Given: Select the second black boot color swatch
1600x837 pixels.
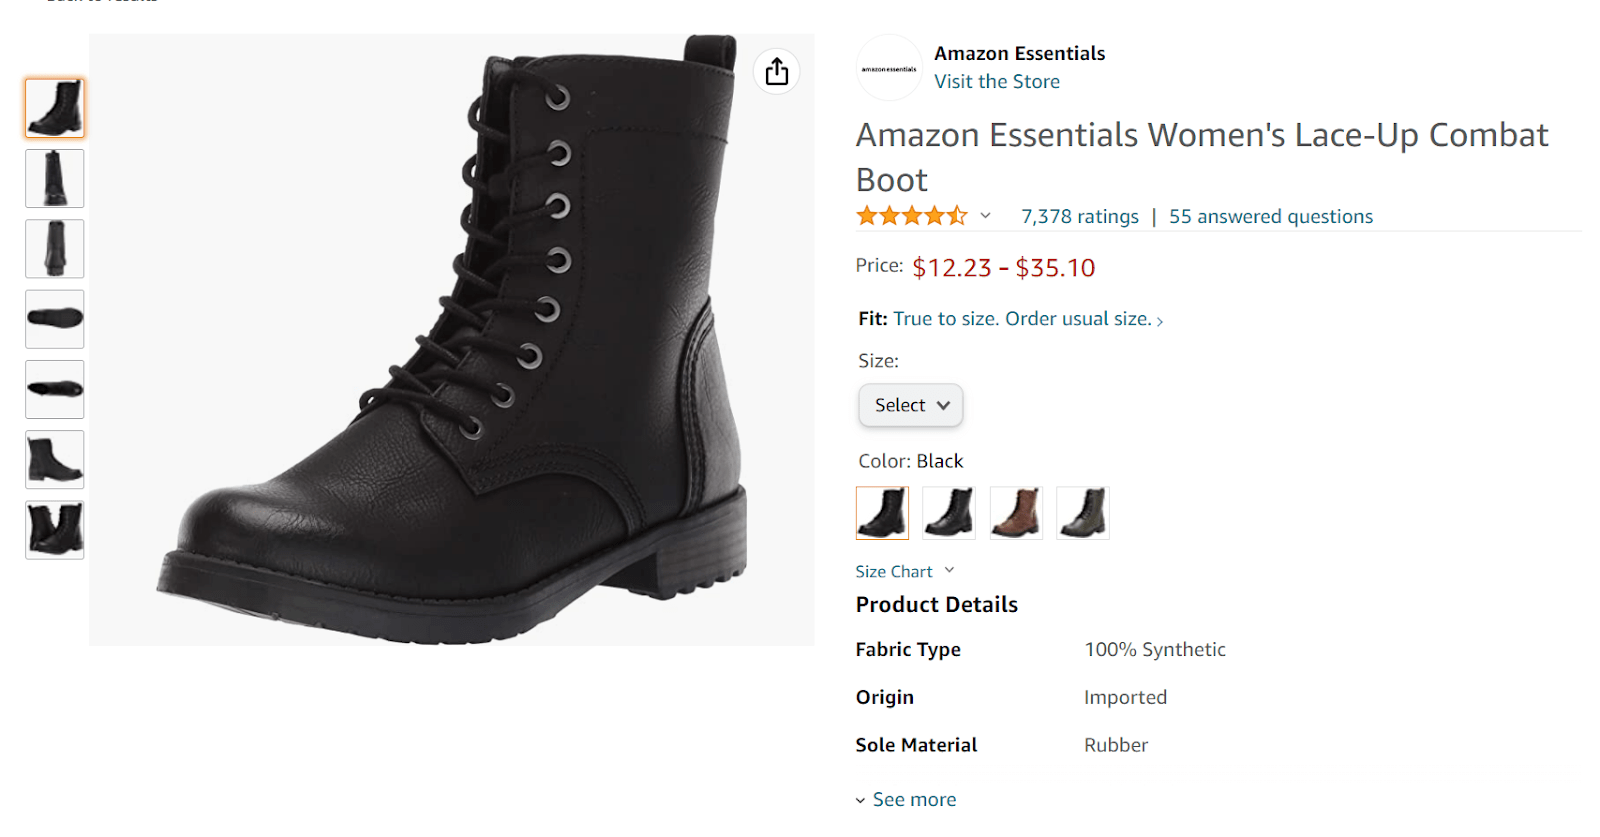Looking at the screenshot, I should [949, 513].
